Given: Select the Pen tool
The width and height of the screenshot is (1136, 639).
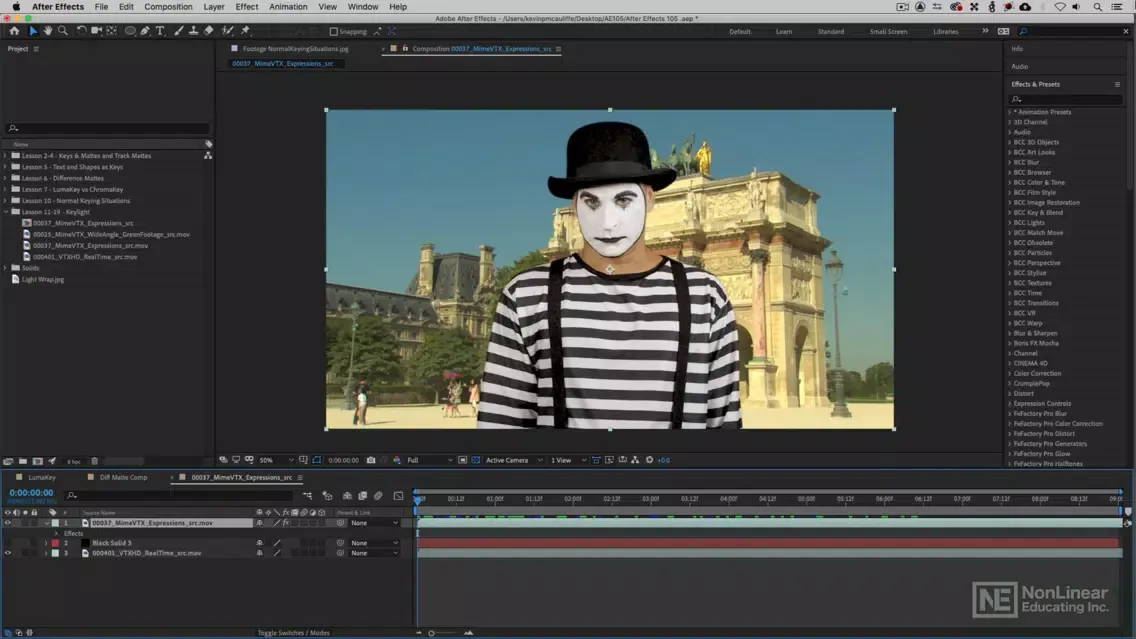Looking at the screenshot, I should [145, 31].
